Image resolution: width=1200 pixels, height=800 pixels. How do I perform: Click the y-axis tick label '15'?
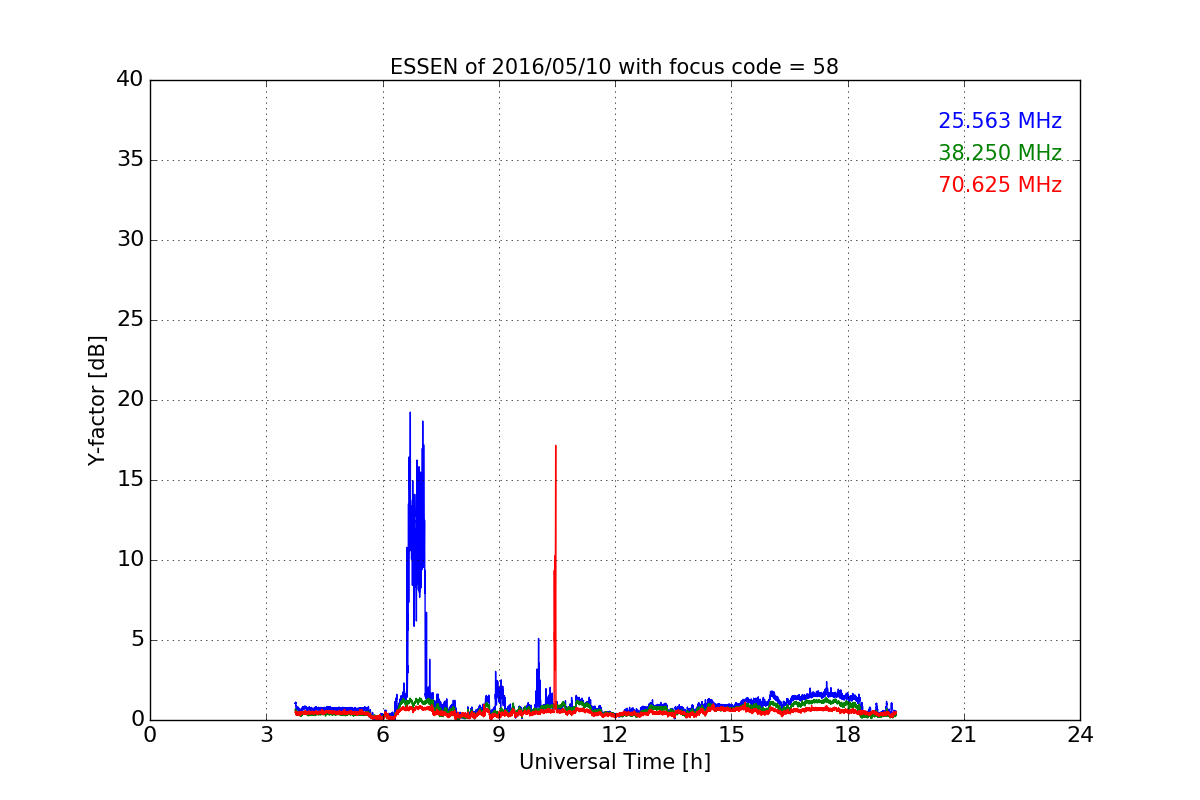pyautogui.click(x=130, y=480)
